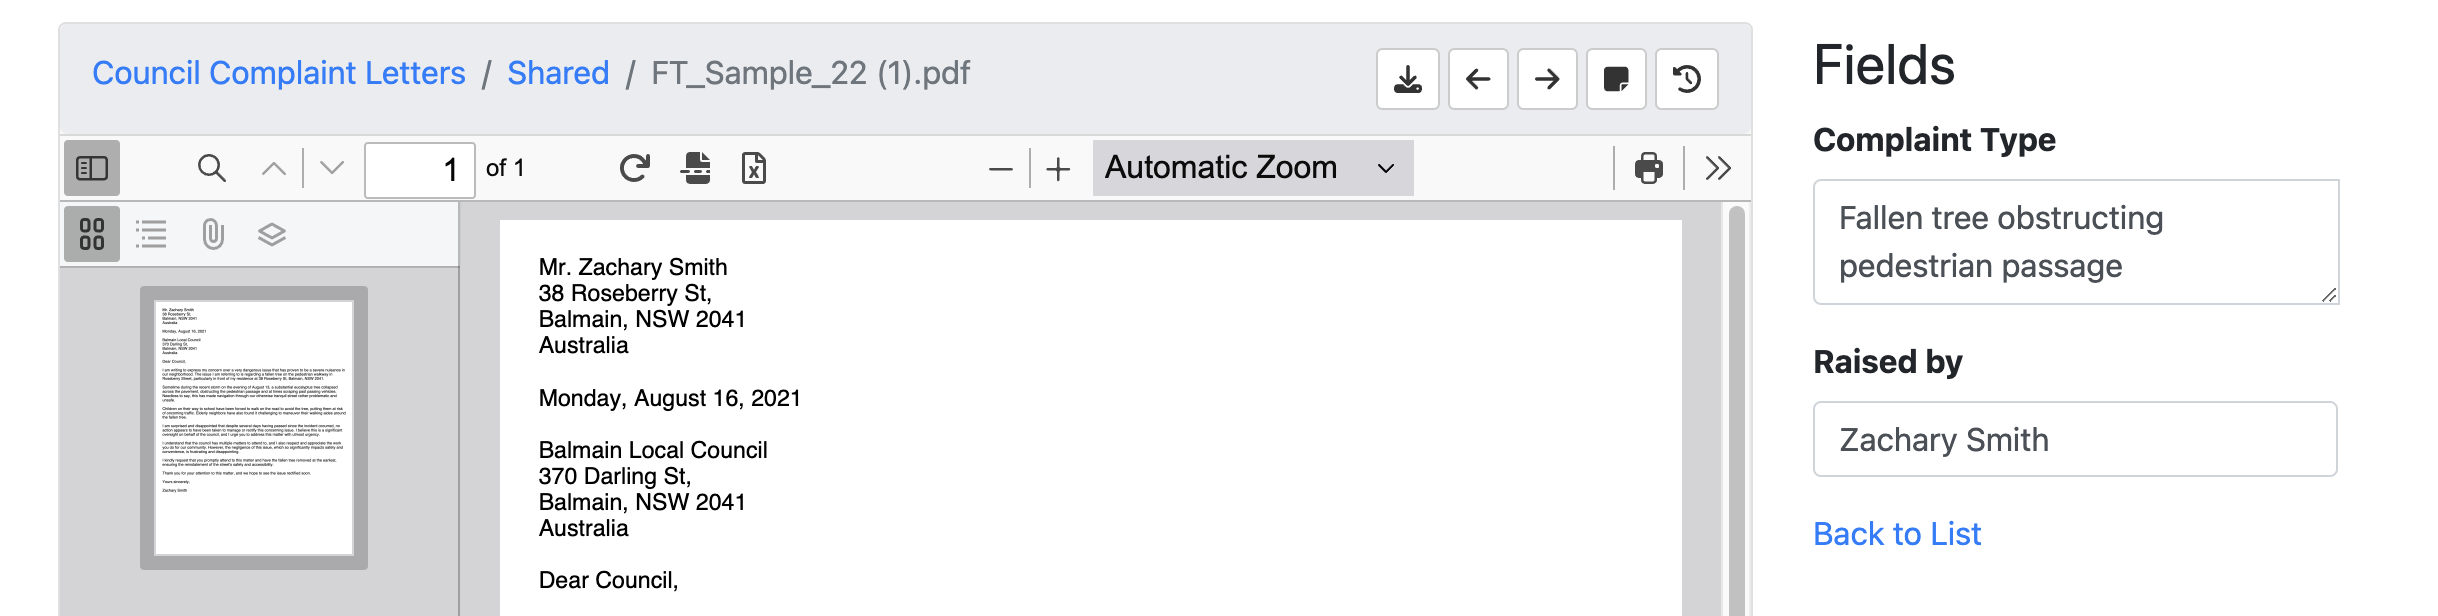
Task: Print the current PDF document
Action: pos(1647,168)
